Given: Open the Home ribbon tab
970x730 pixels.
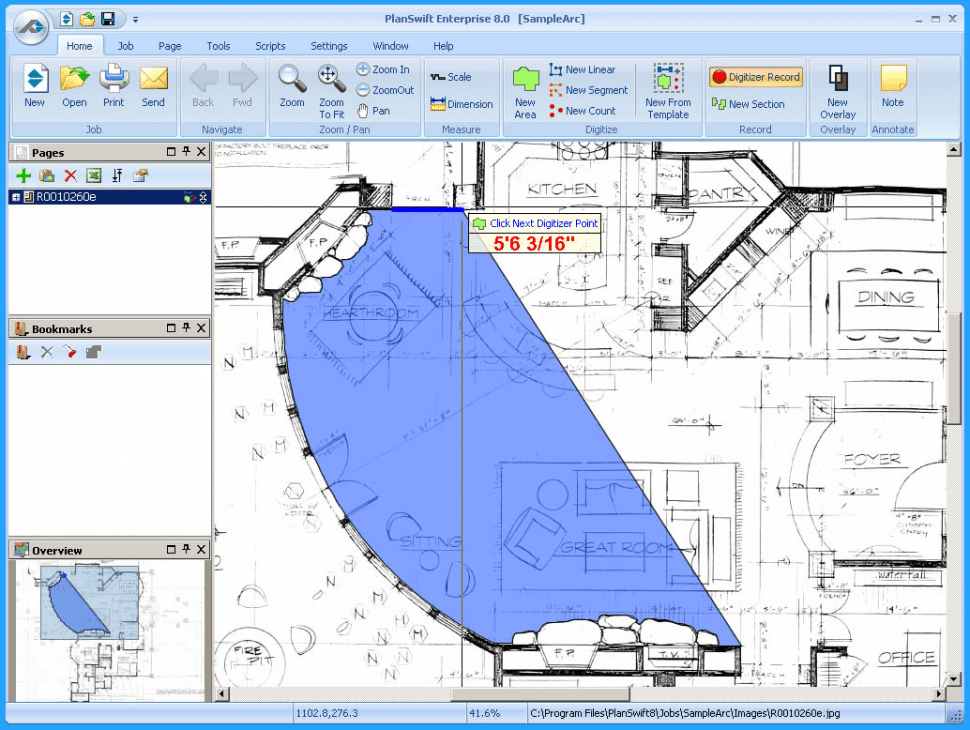Looking at the screenshot, I should point(79,46).
